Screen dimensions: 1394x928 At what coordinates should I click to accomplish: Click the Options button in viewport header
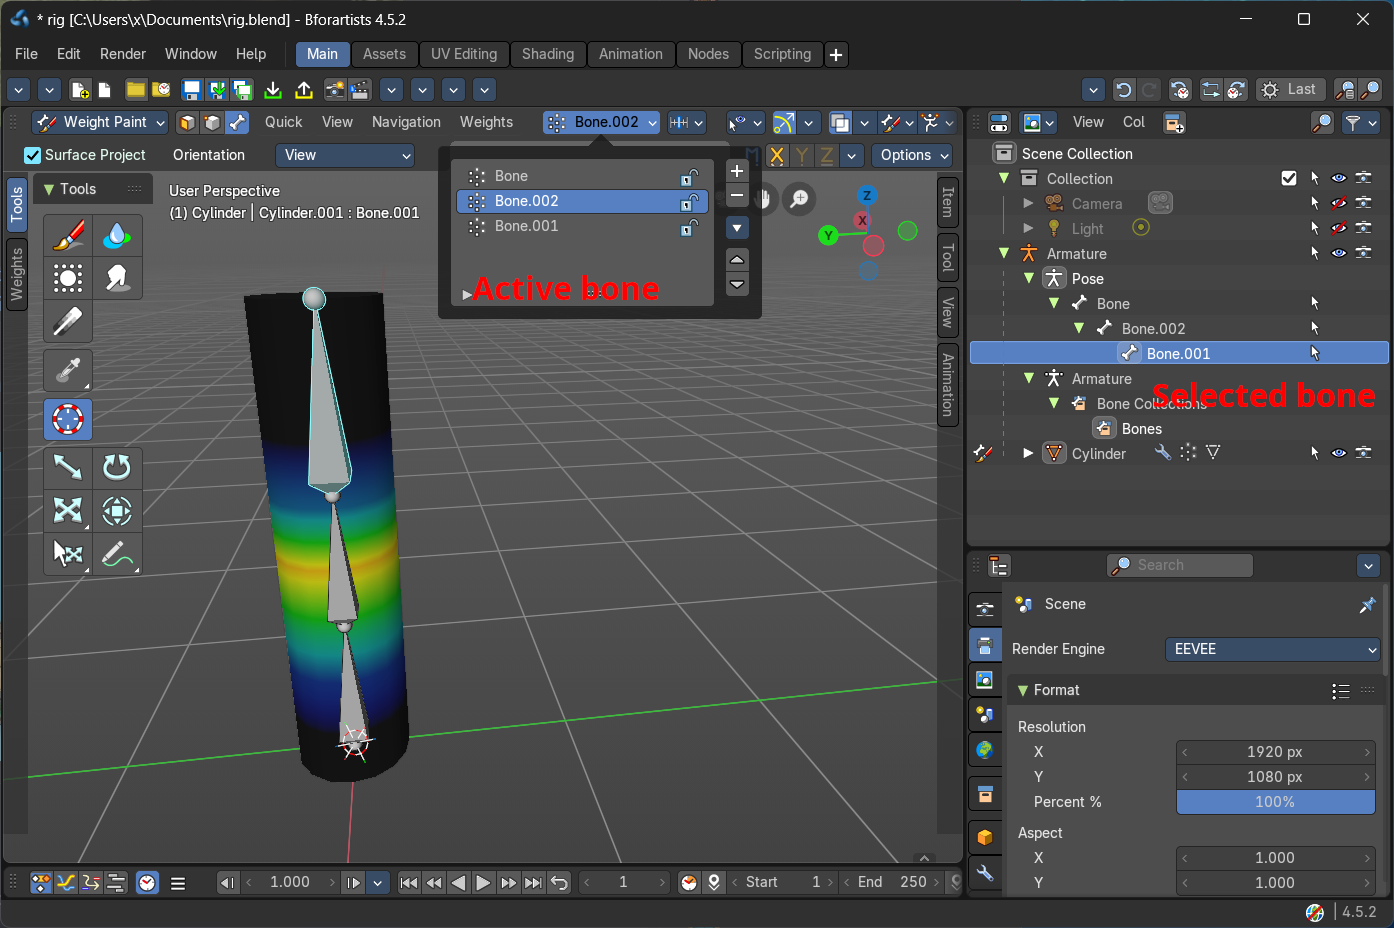pyautogui.click(x=914, y=155)
